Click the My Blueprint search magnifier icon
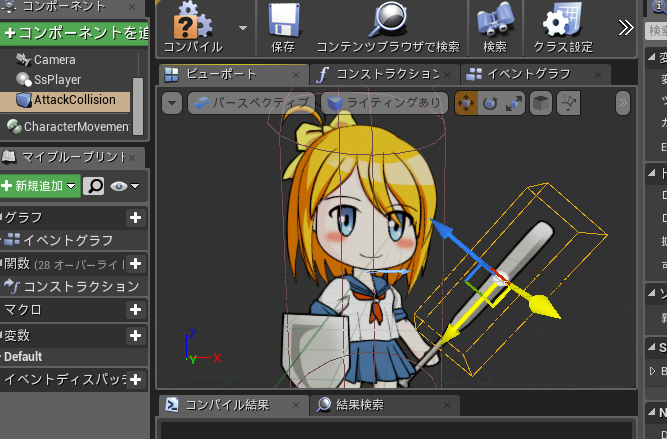This screenshot has height=439, width=667. [94, 186]
